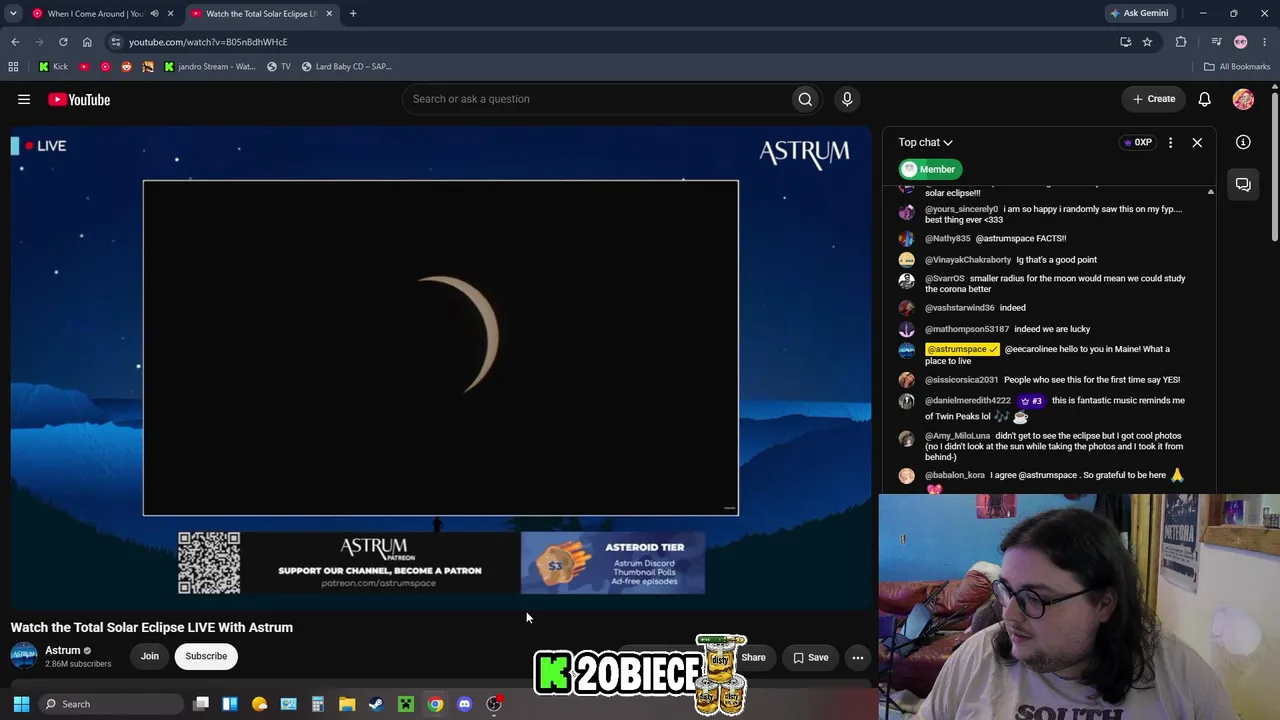
Task: Click the YouTube page scrollbar
Action: coord(1275,165)
